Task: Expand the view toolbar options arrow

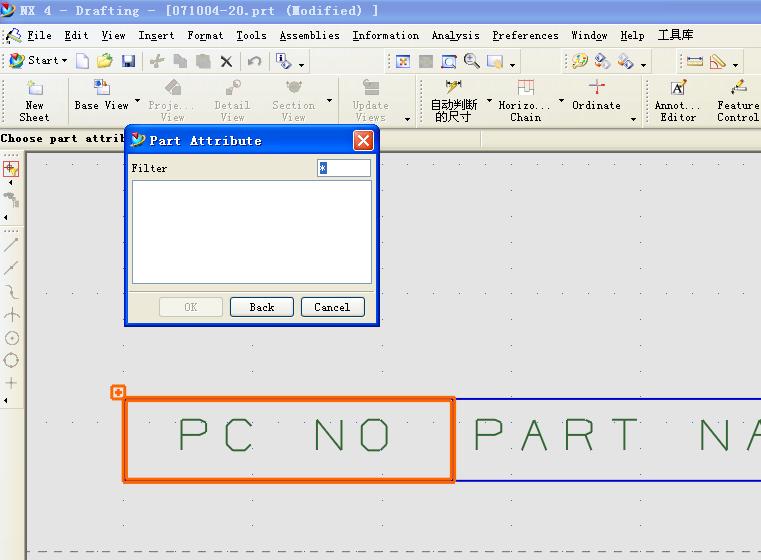Action: tap(512, 65)
